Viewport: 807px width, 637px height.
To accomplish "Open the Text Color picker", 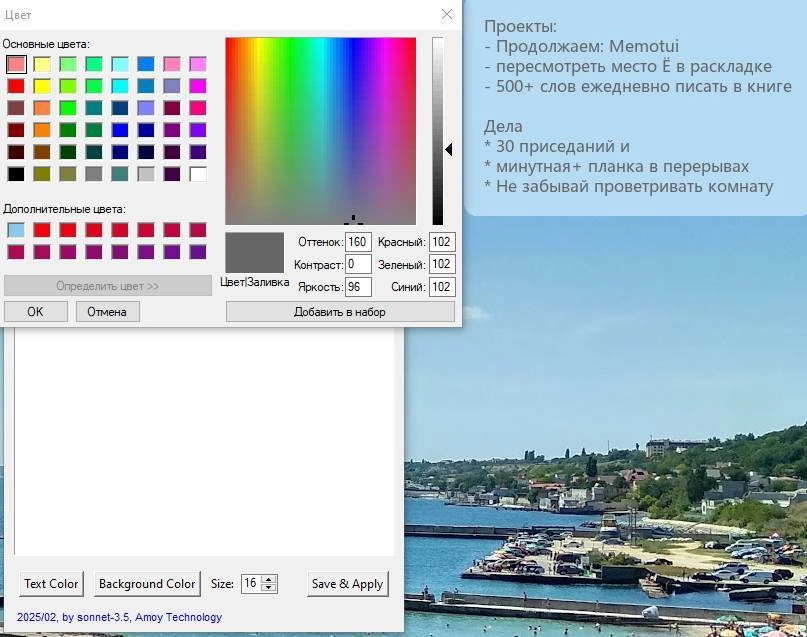I will 51,584.
